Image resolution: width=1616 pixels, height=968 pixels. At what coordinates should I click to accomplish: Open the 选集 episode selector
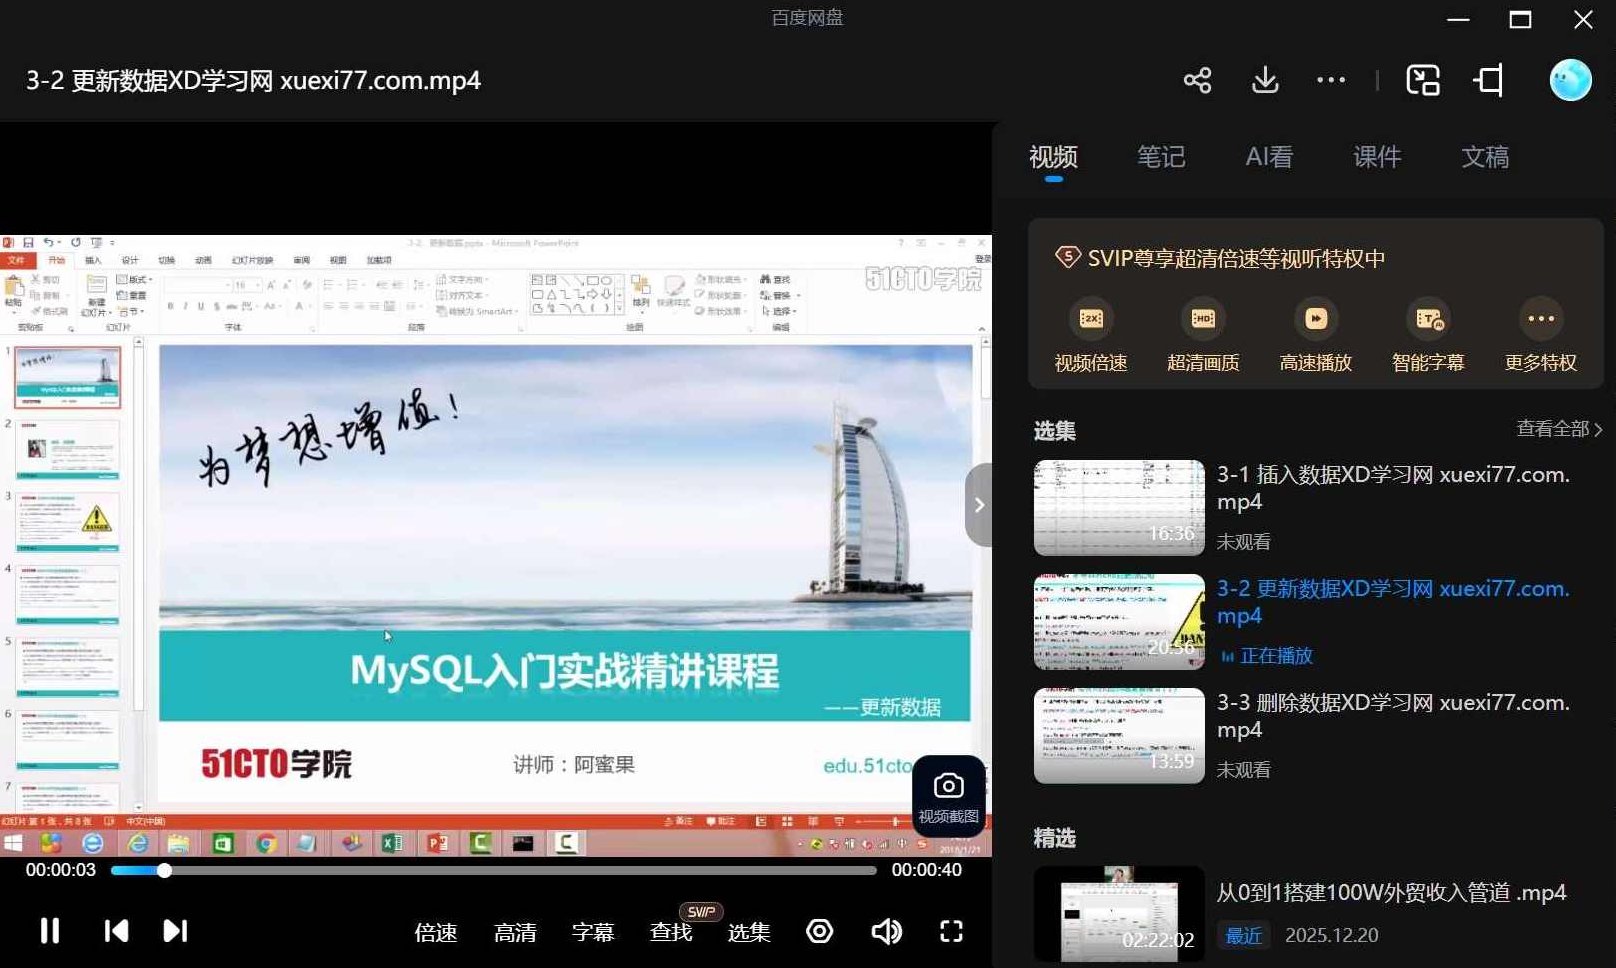(748, 932)
